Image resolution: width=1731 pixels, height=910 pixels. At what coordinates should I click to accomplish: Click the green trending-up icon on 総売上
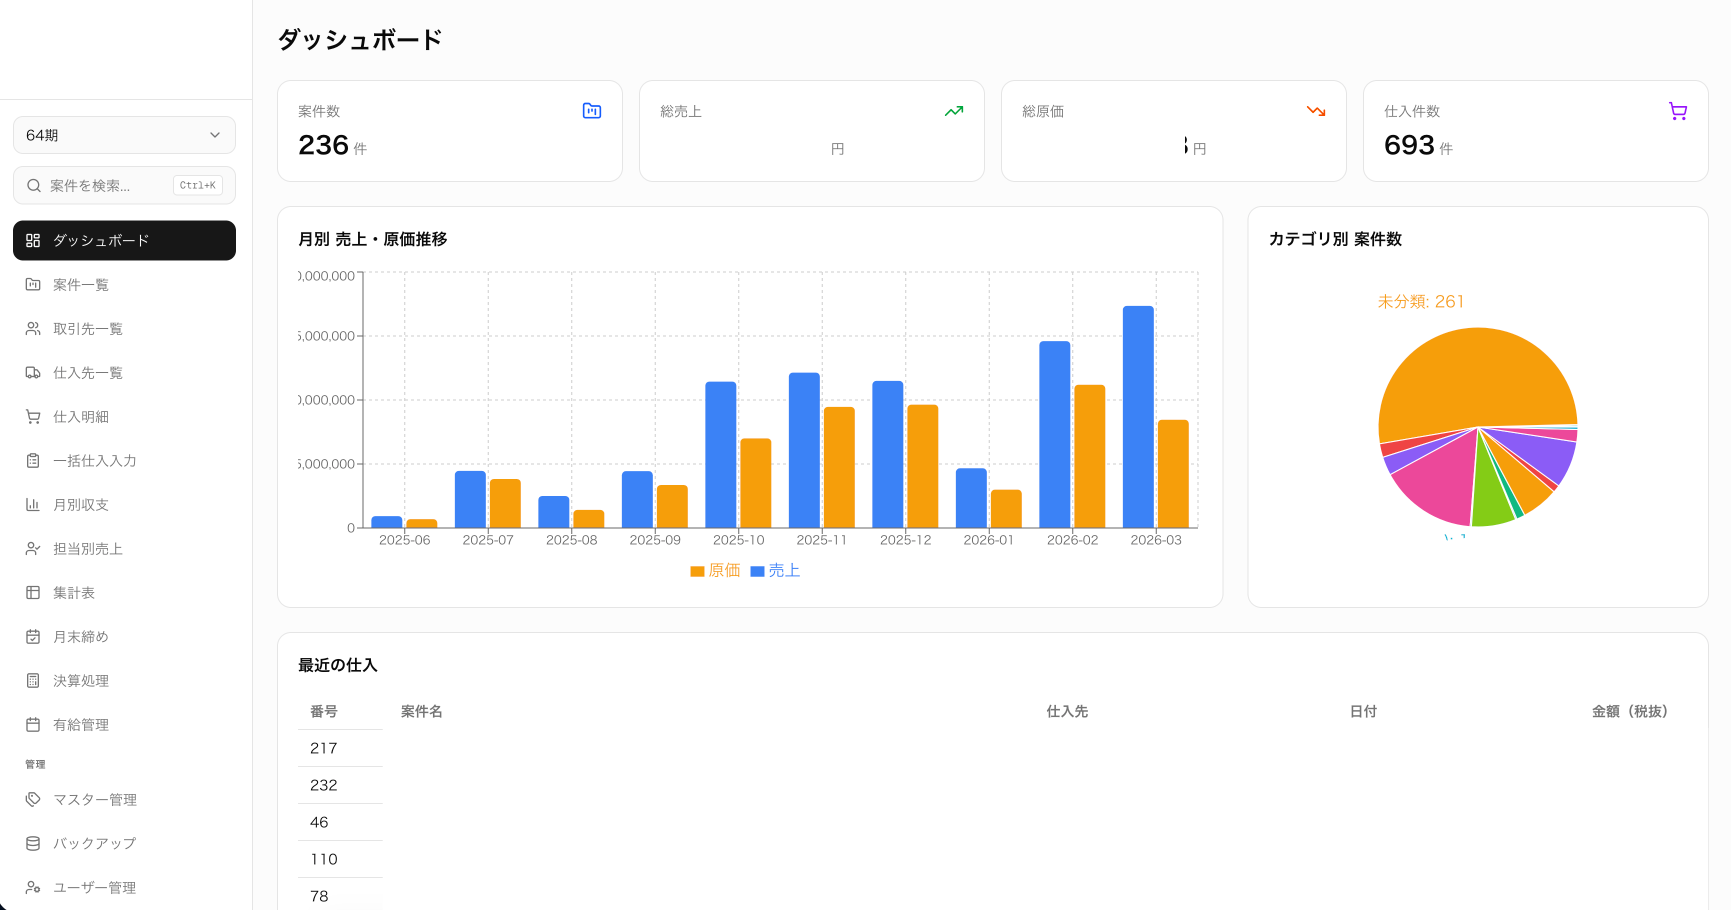tap(954, 111)
